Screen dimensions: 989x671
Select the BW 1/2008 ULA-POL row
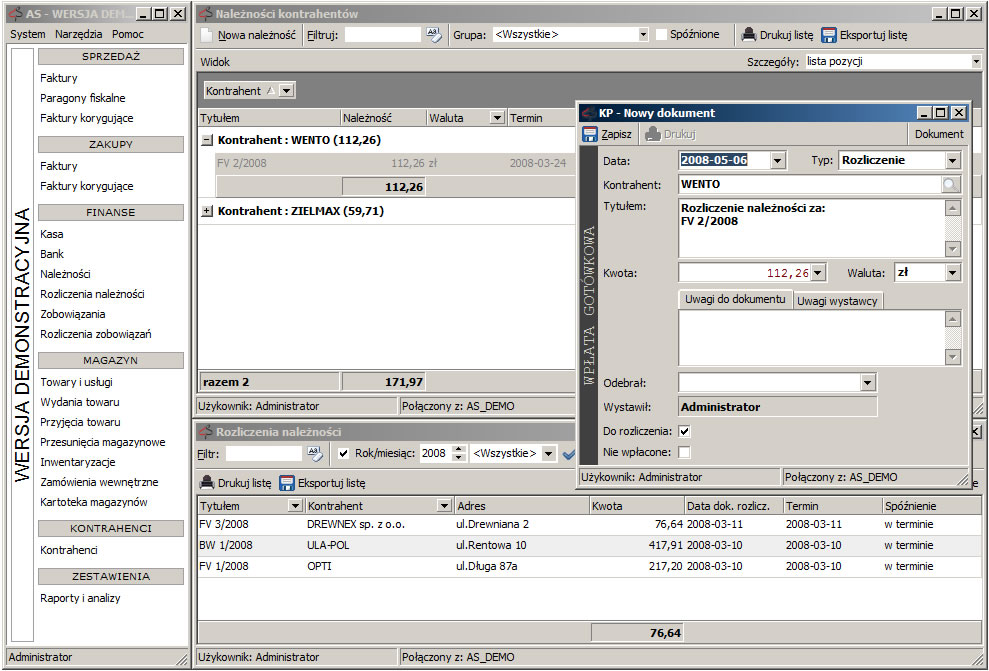pyautogui.click(x=589, y=546)
